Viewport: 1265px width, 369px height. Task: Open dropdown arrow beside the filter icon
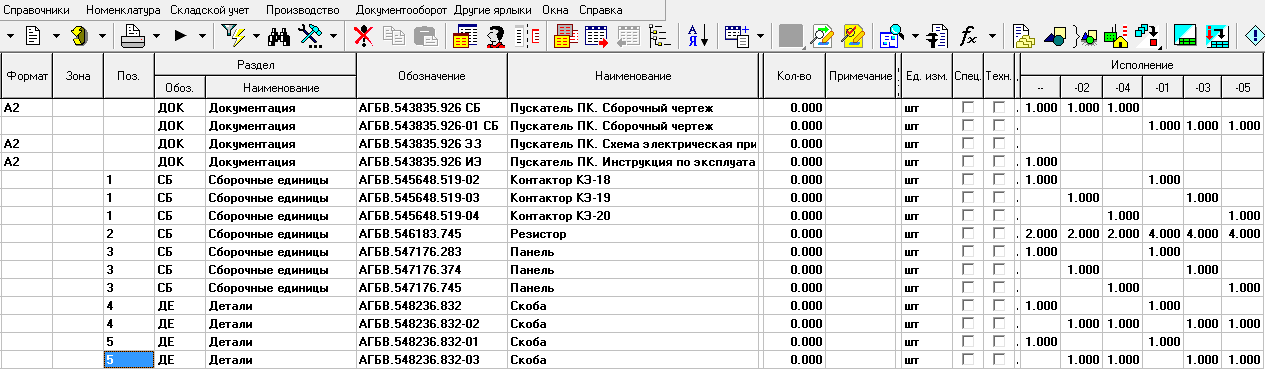point(255,36)
